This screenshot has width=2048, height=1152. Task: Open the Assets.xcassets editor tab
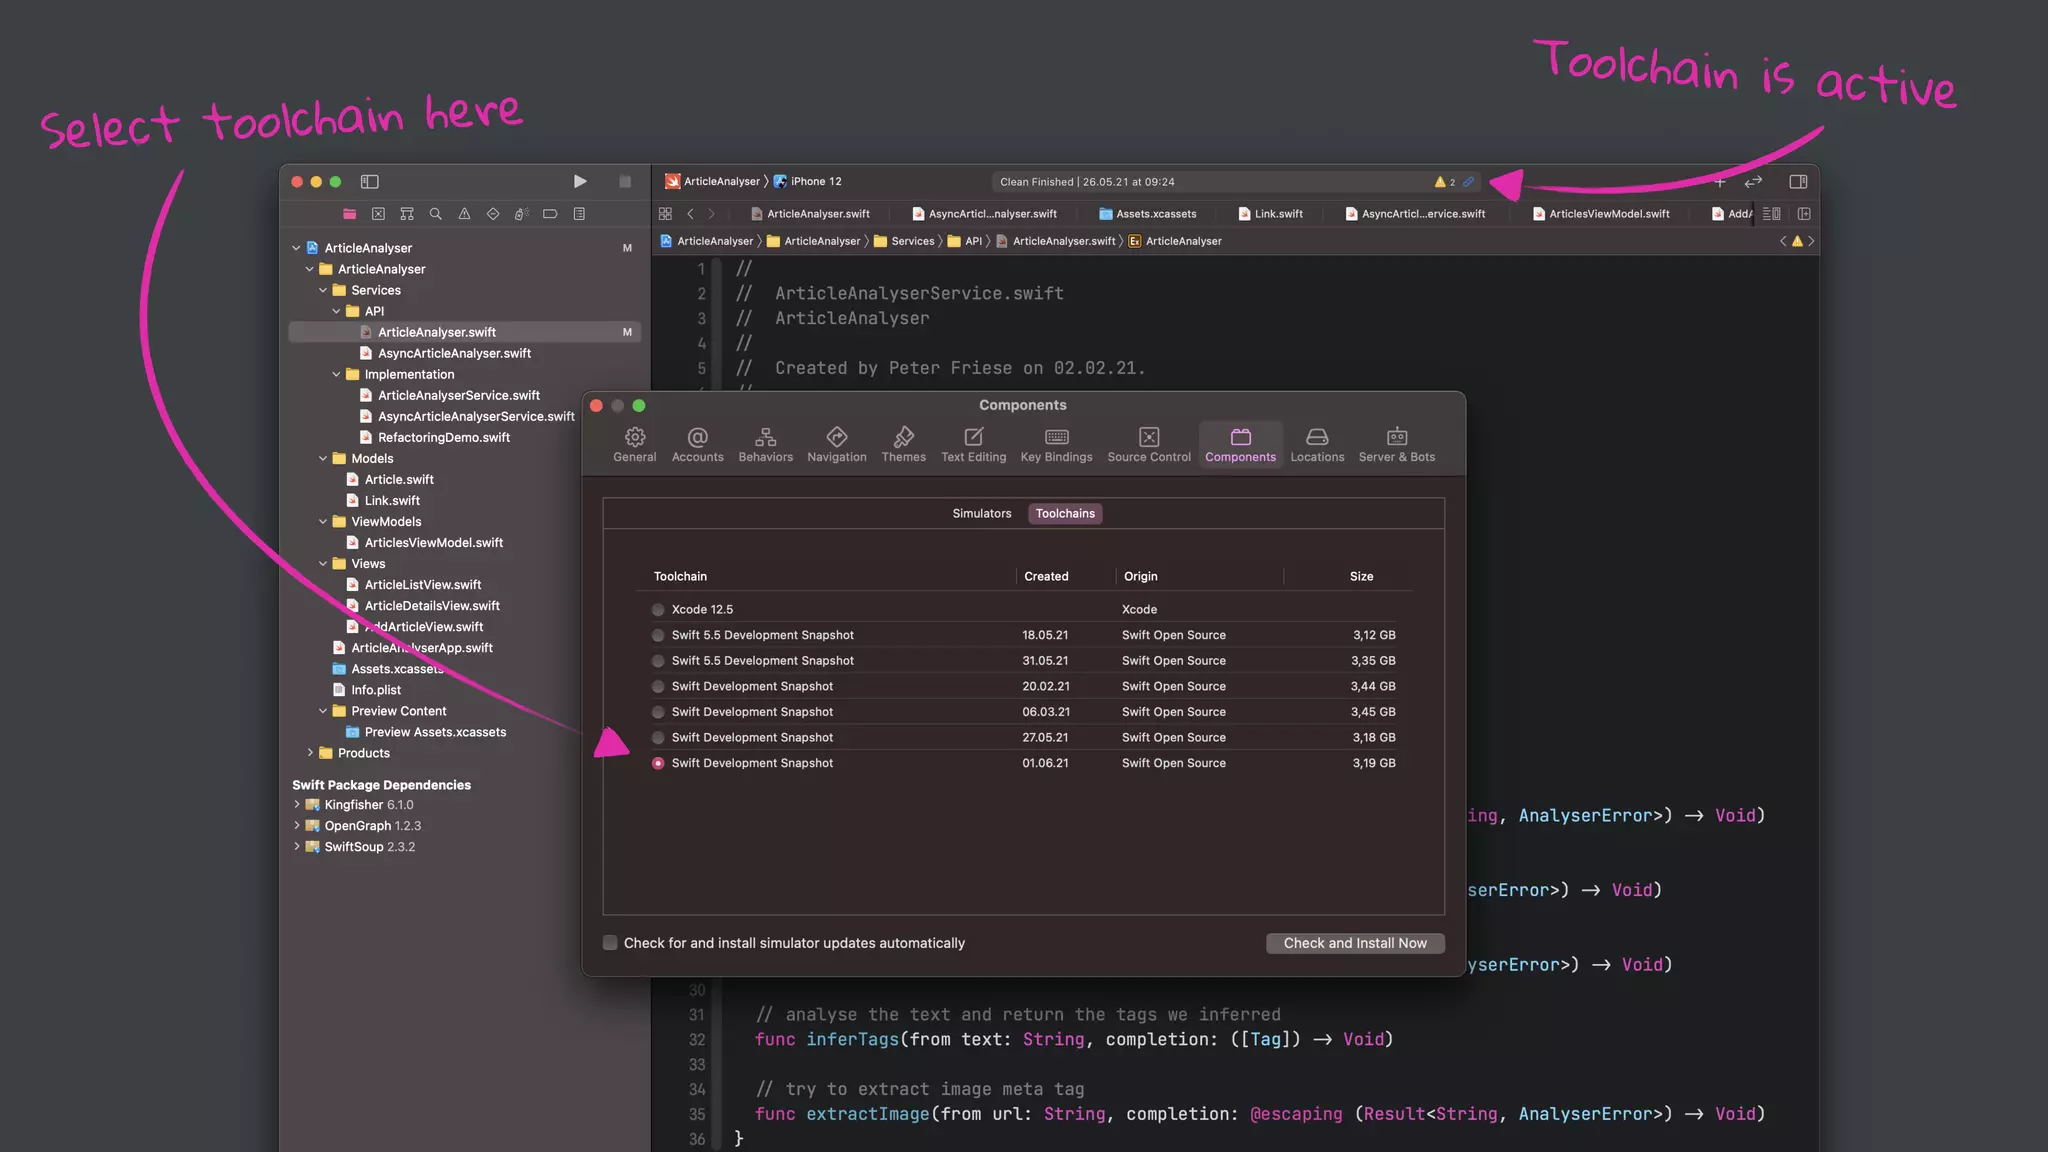coord(1148,214)
